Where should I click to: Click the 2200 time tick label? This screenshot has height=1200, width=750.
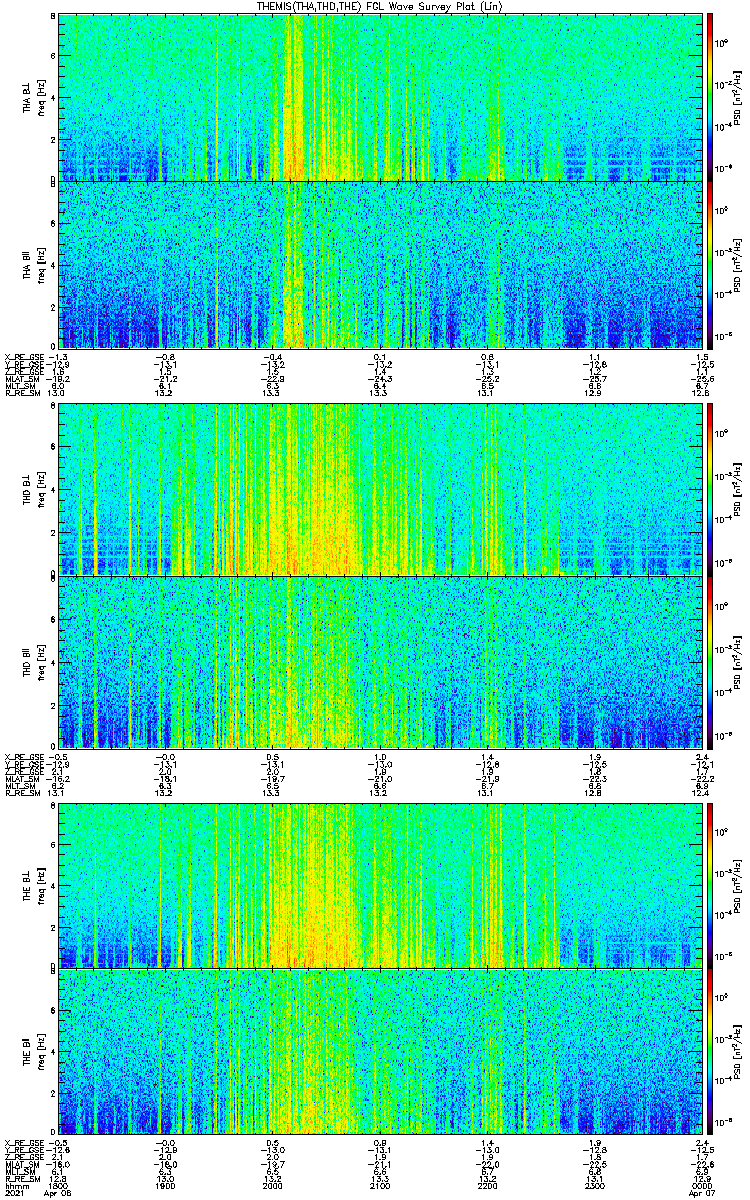488,1187
